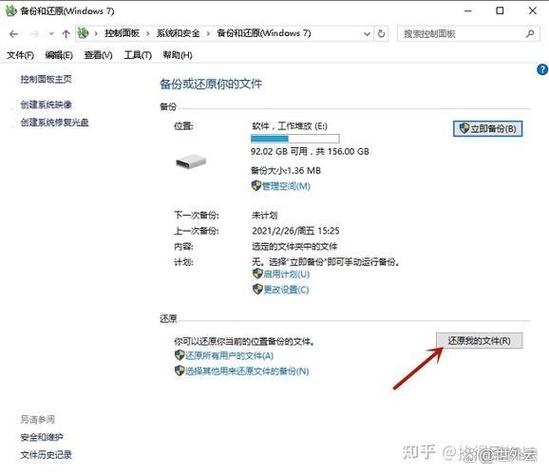Minimize the Backup and Restore window
The image size is (549, 475).
point(468,11)
